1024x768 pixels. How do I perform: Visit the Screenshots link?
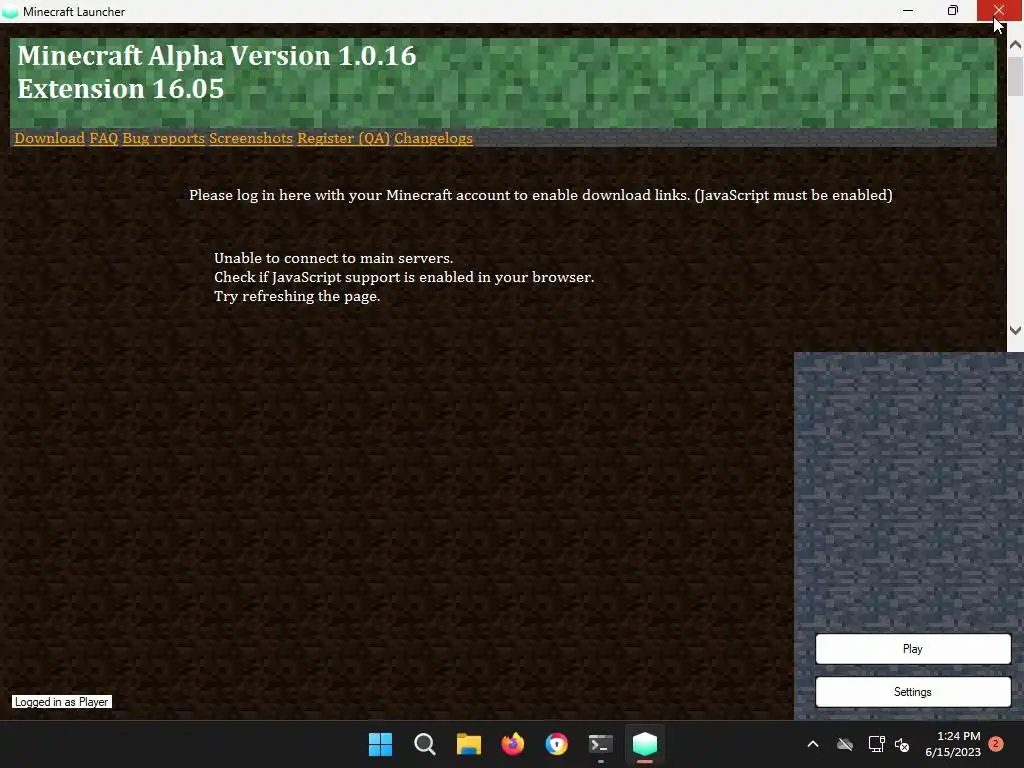pos(251,138)
